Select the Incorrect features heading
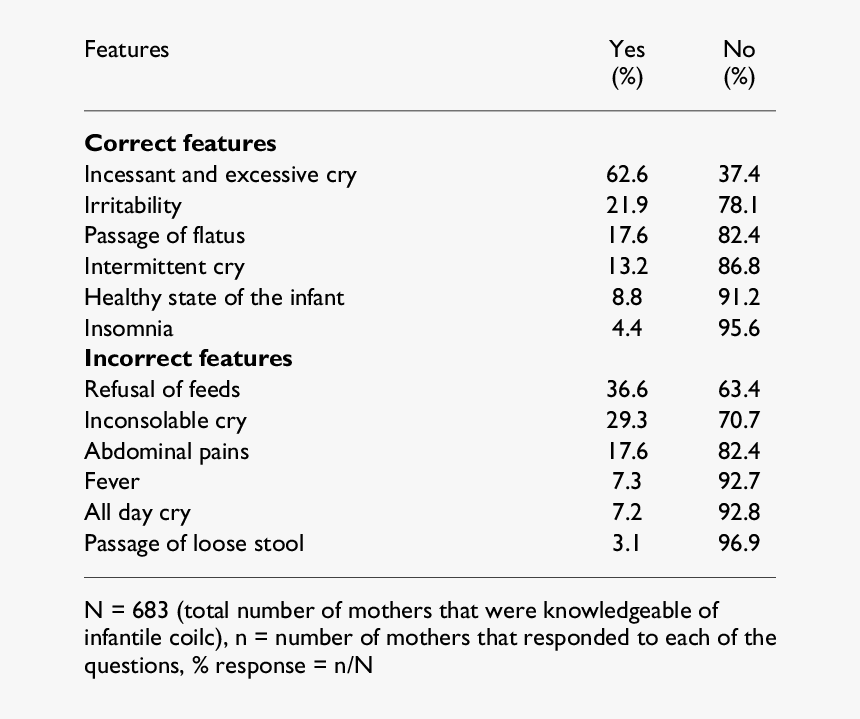Image resolution: width=860 pixels, height=719 pixels. click(188, 358)
